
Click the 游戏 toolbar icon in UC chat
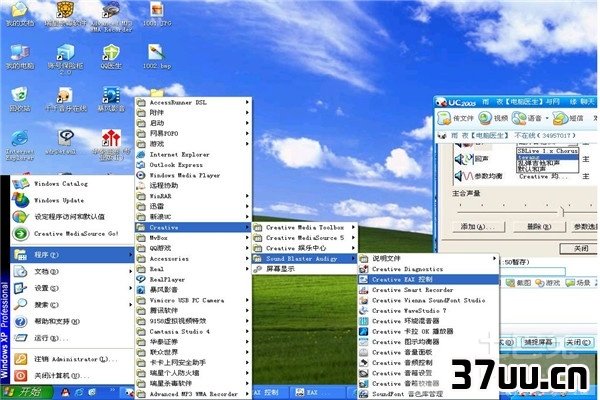[540, 283]
